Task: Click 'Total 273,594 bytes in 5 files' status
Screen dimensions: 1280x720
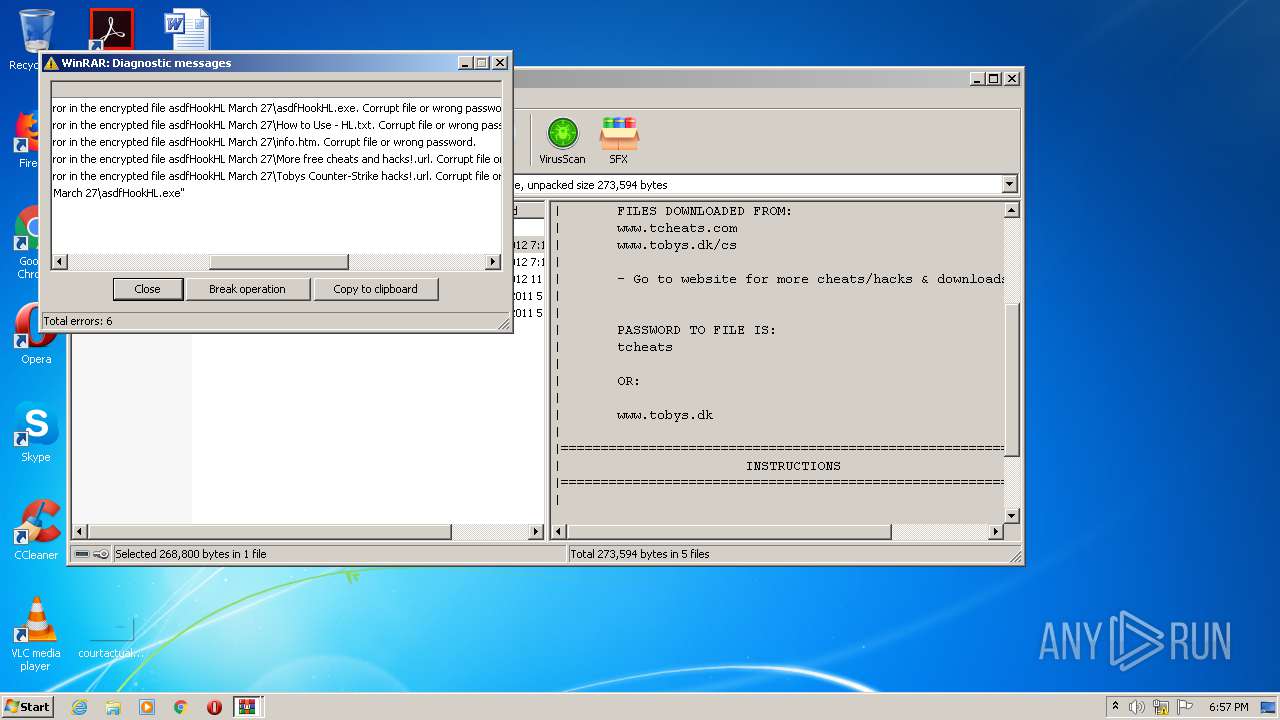Action: pos(640,554)
